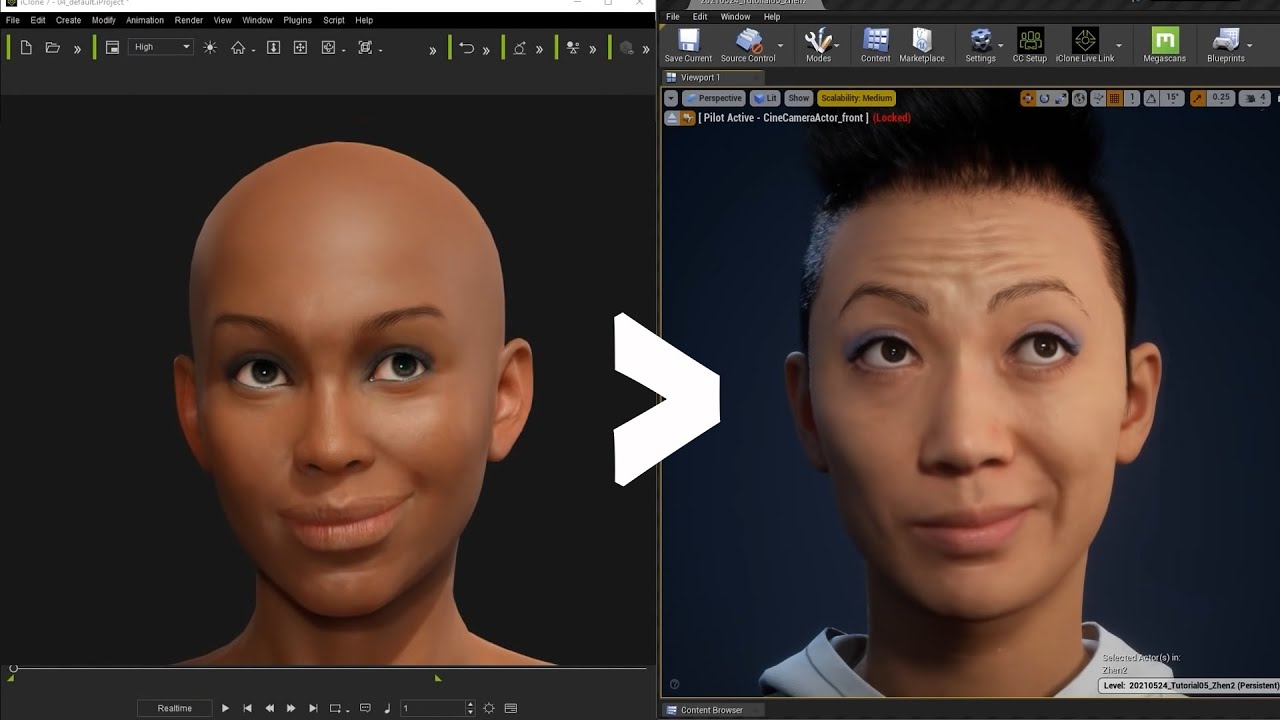This screenshot has width=1280, height=720.
Task: Click the Perspective viewport button
Action: click(714, 98)
